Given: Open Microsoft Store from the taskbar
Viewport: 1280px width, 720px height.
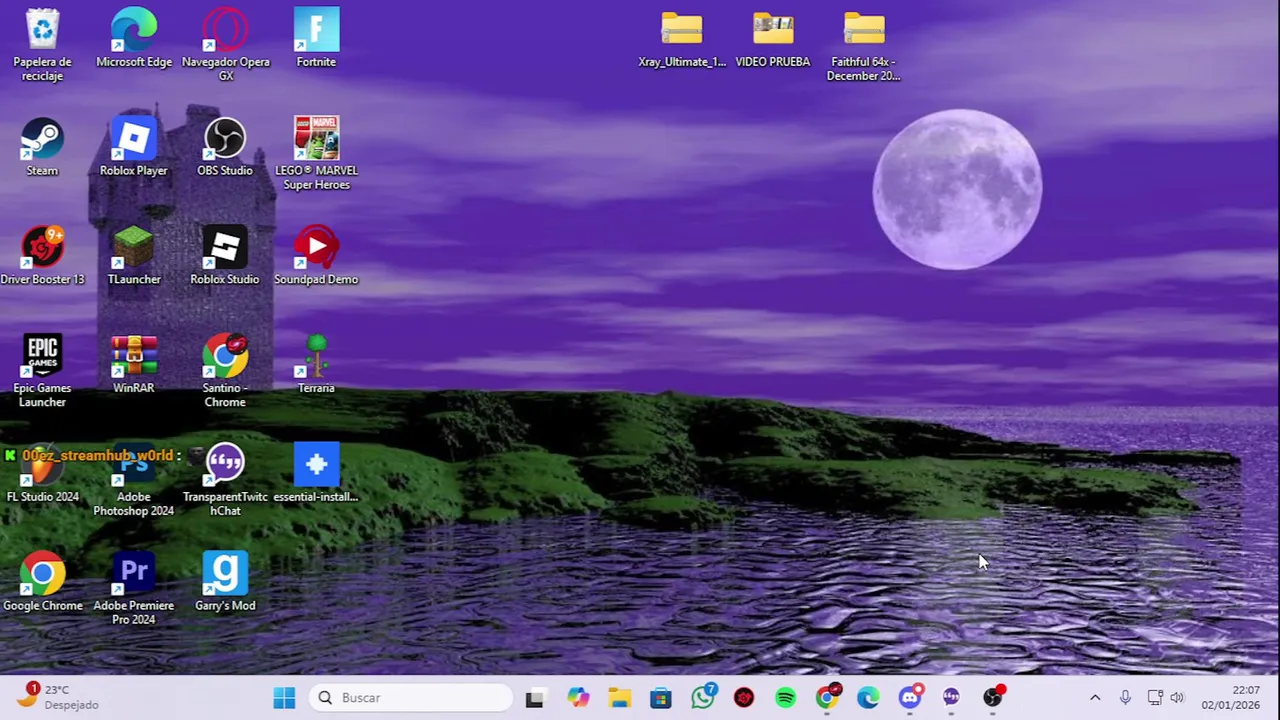Looking at the screenshot, I should (x=661, y=698).
